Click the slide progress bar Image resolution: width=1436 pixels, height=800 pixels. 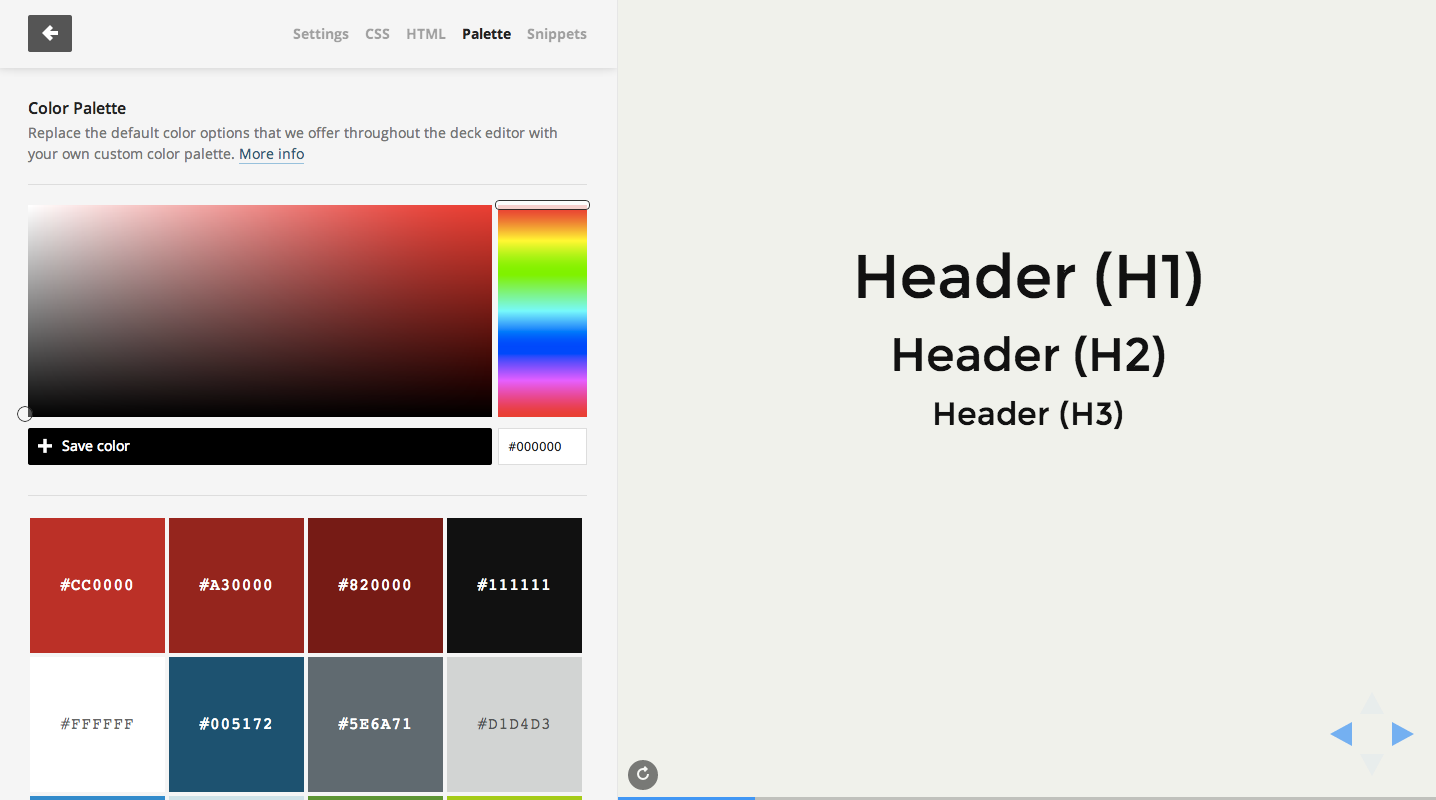coord(1027,798)
